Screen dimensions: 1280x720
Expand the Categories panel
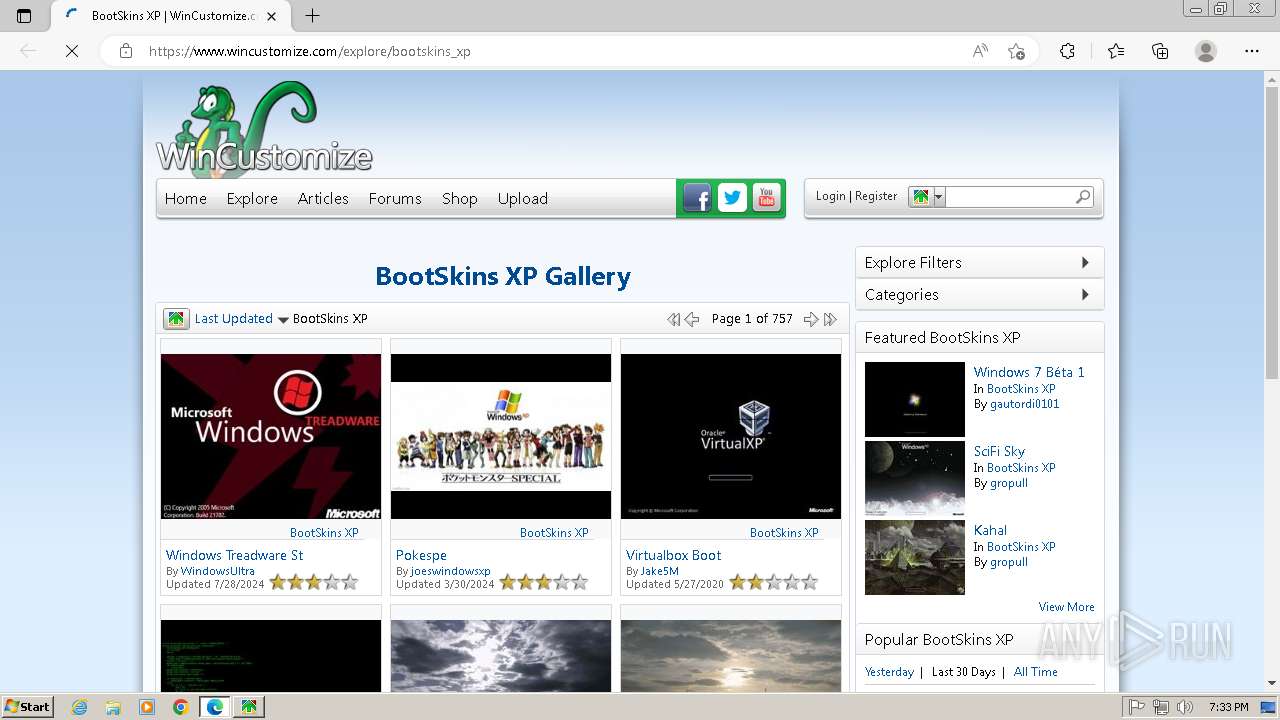coord(980,294)
